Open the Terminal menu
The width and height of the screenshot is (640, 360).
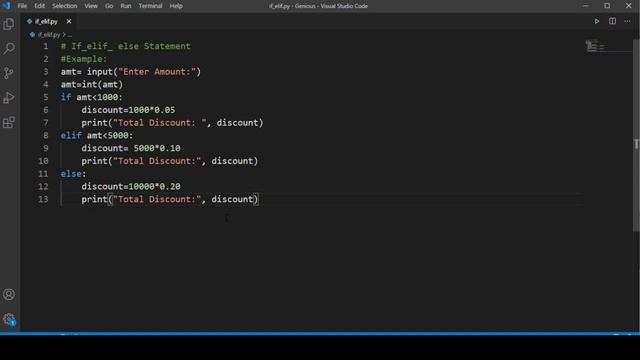click(150, 6)
